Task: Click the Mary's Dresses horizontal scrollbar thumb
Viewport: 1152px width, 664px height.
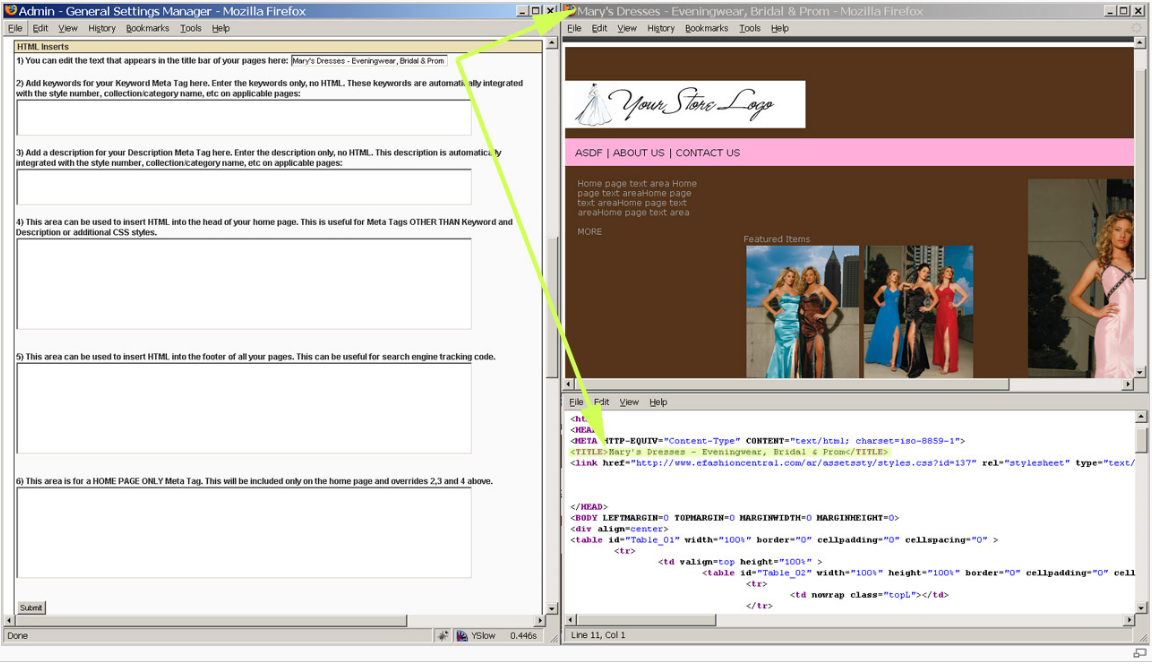Action: pos(792,384)
